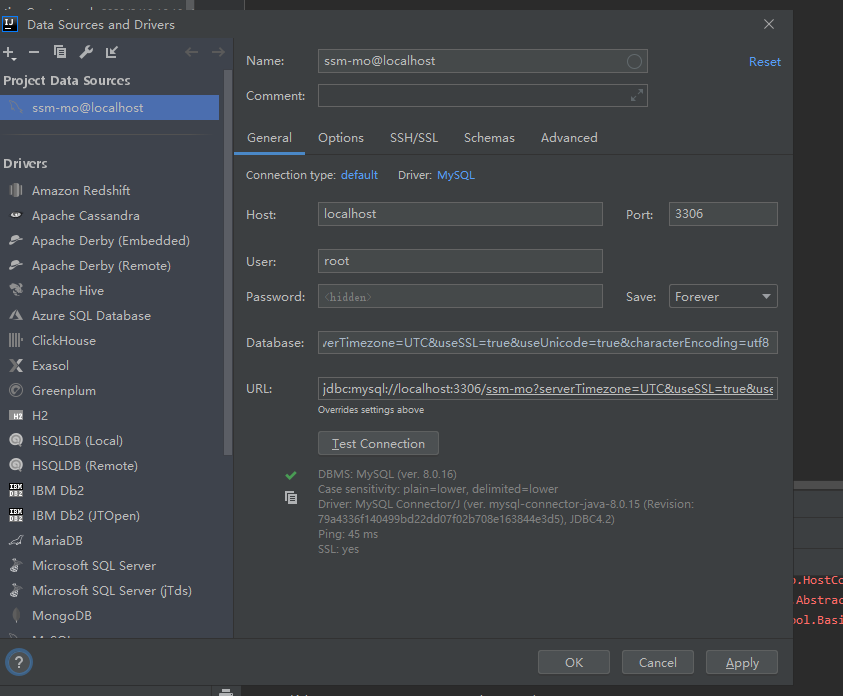The width and height of the screenshot is (843, 696).
Task: Click the Cancel button
Action: (x=658, y=662)
